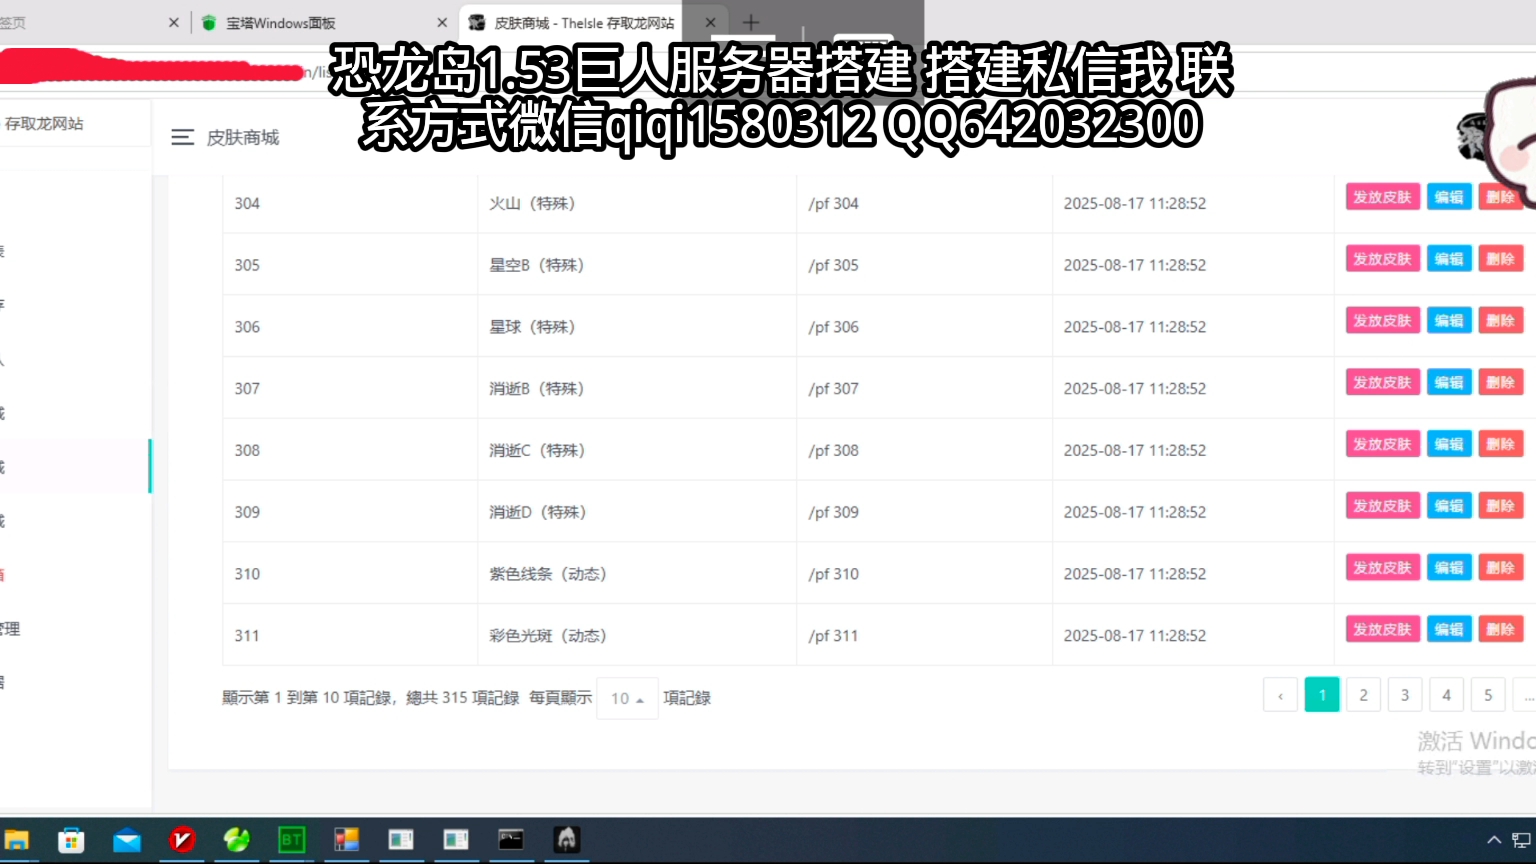The image size is (1536, 864).
Task: Click the command cell /pf 309
Action: pyautogui.click(x=834, y=512)
